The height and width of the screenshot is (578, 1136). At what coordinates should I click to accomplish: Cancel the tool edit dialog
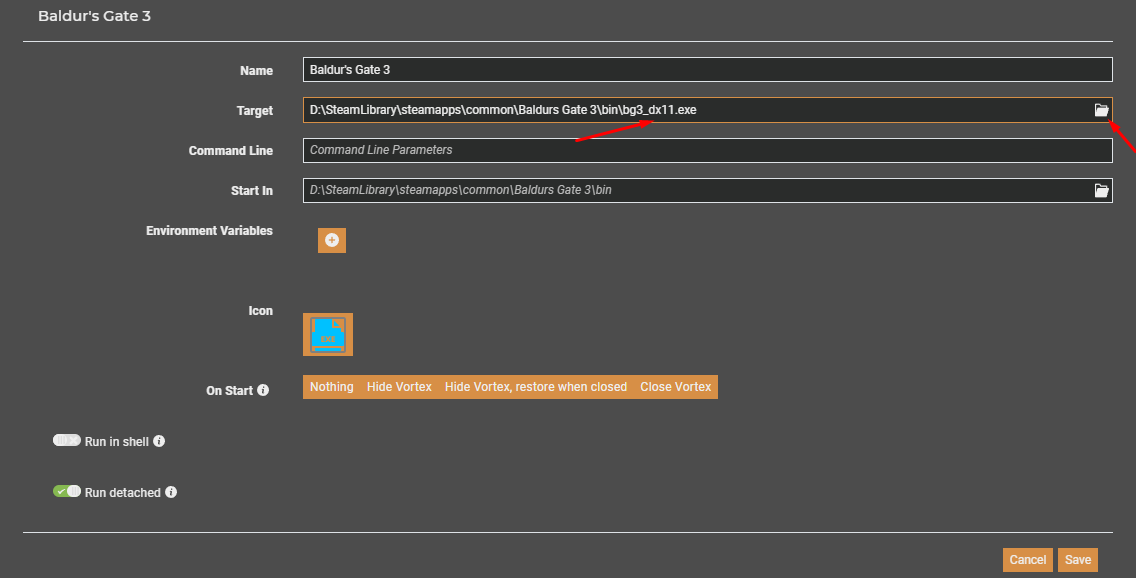click(1028, 560)
